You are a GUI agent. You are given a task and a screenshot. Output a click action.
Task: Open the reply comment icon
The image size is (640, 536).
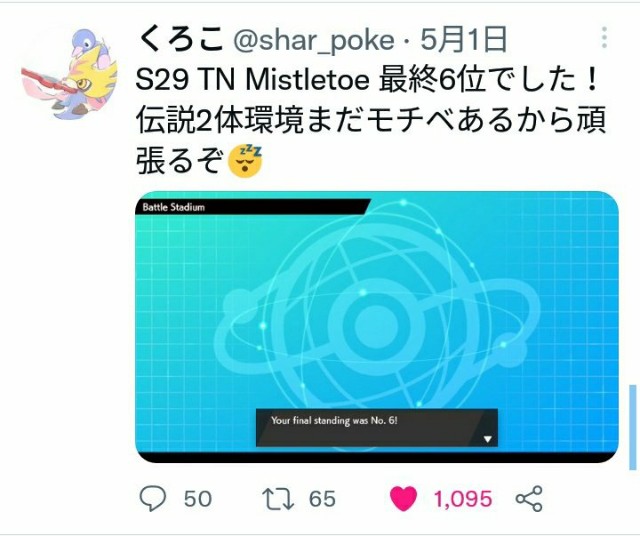[x=153, y=498]
